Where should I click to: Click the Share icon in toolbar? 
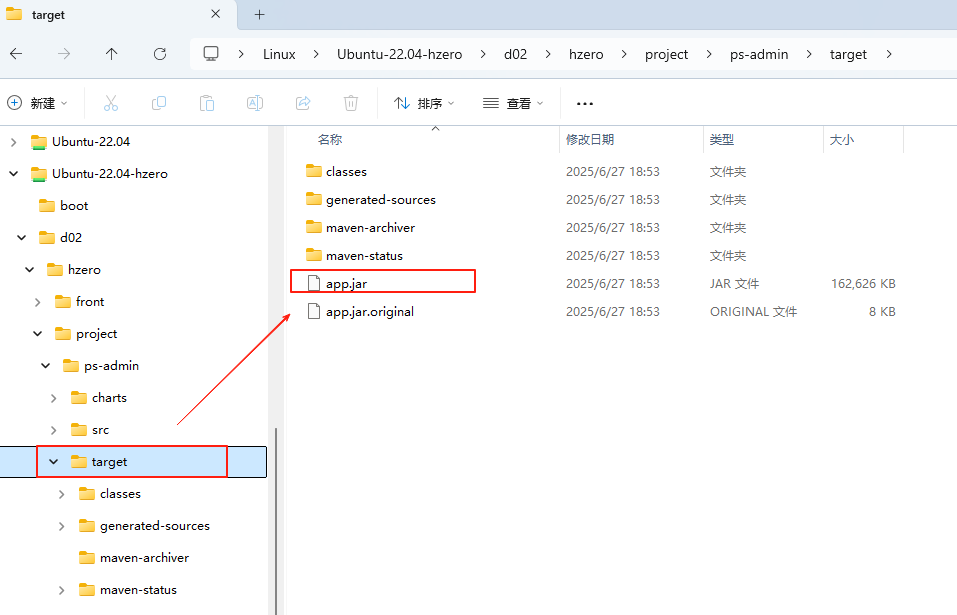(303, 103)
